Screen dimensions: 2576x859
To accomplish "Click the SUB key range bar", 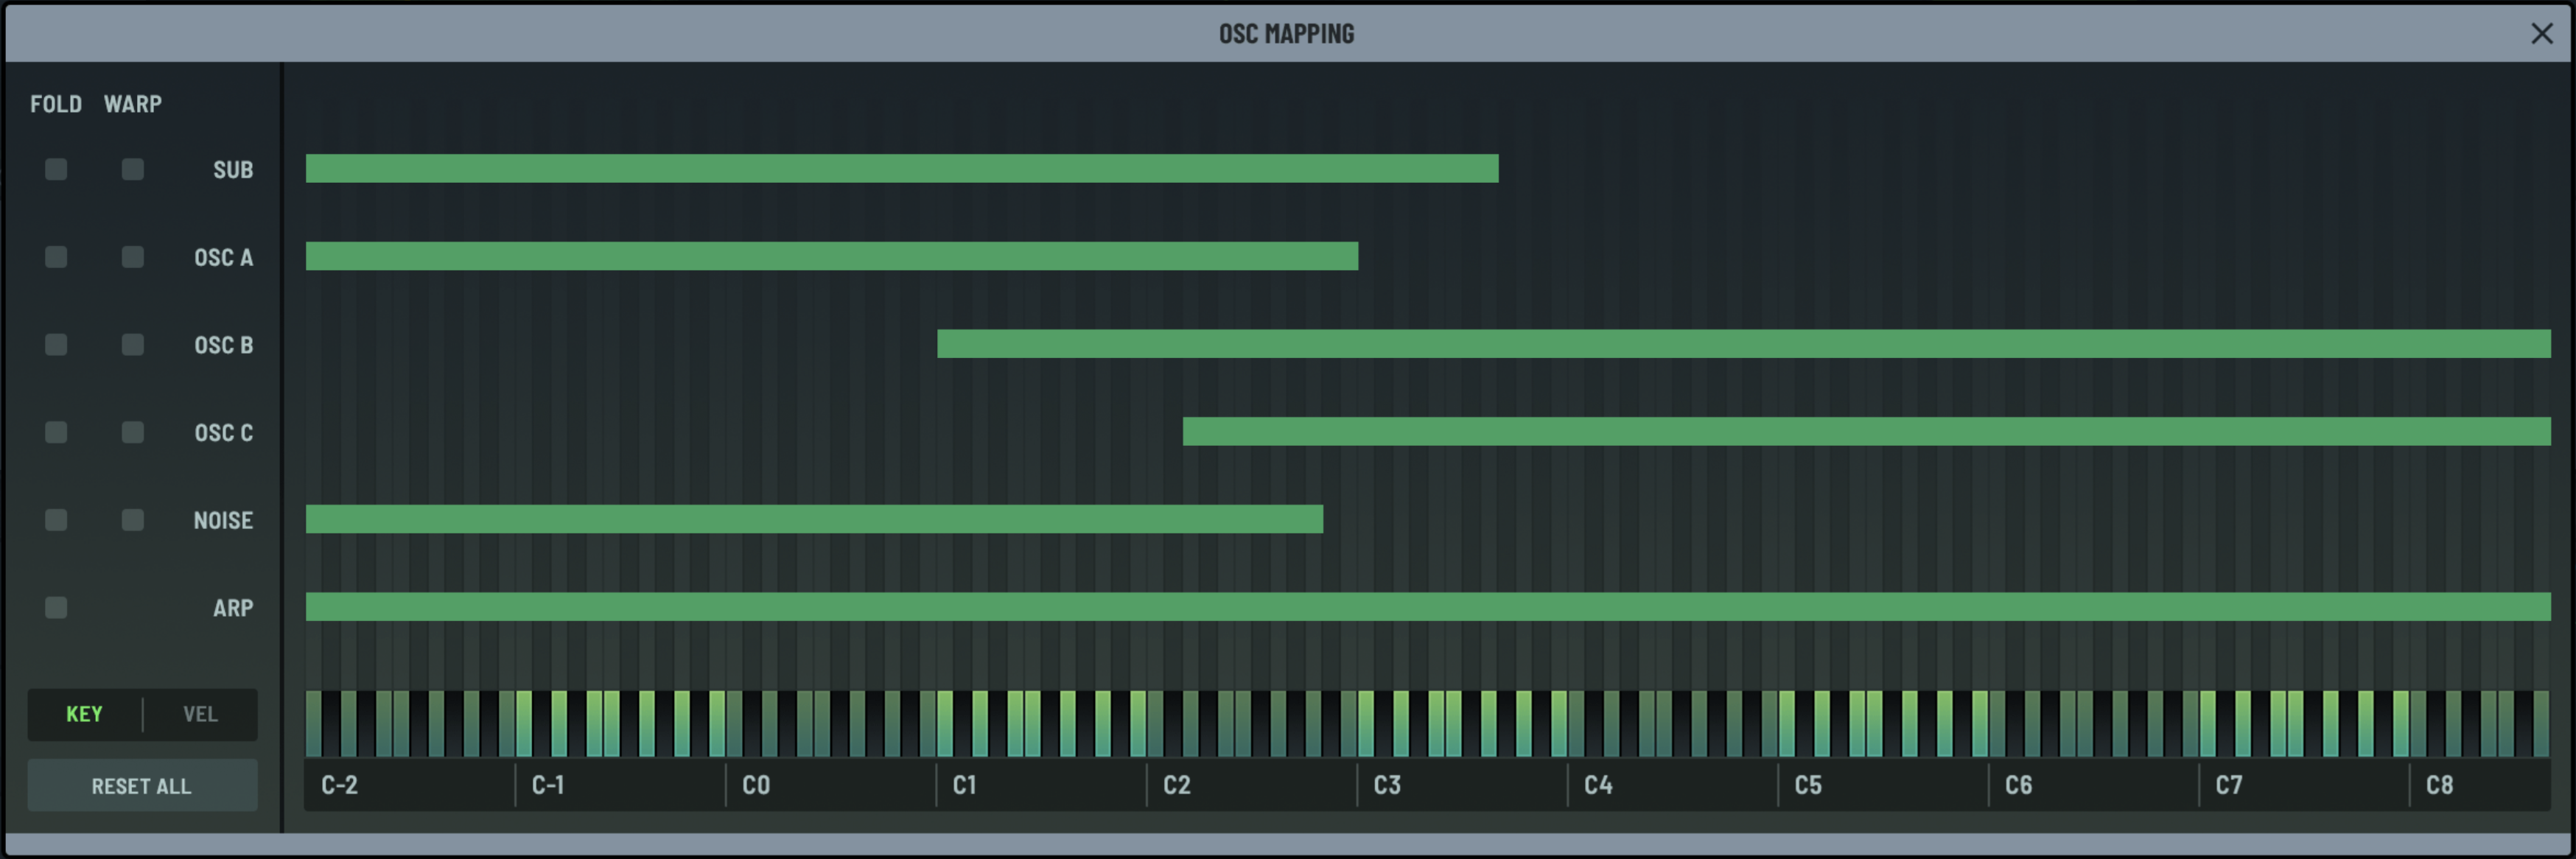I will 902,168.
